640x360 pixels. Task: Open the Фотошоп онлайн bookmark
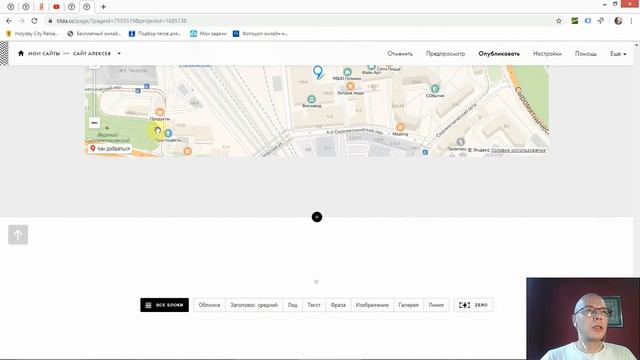pyautogui.click(x=260, y=33)
